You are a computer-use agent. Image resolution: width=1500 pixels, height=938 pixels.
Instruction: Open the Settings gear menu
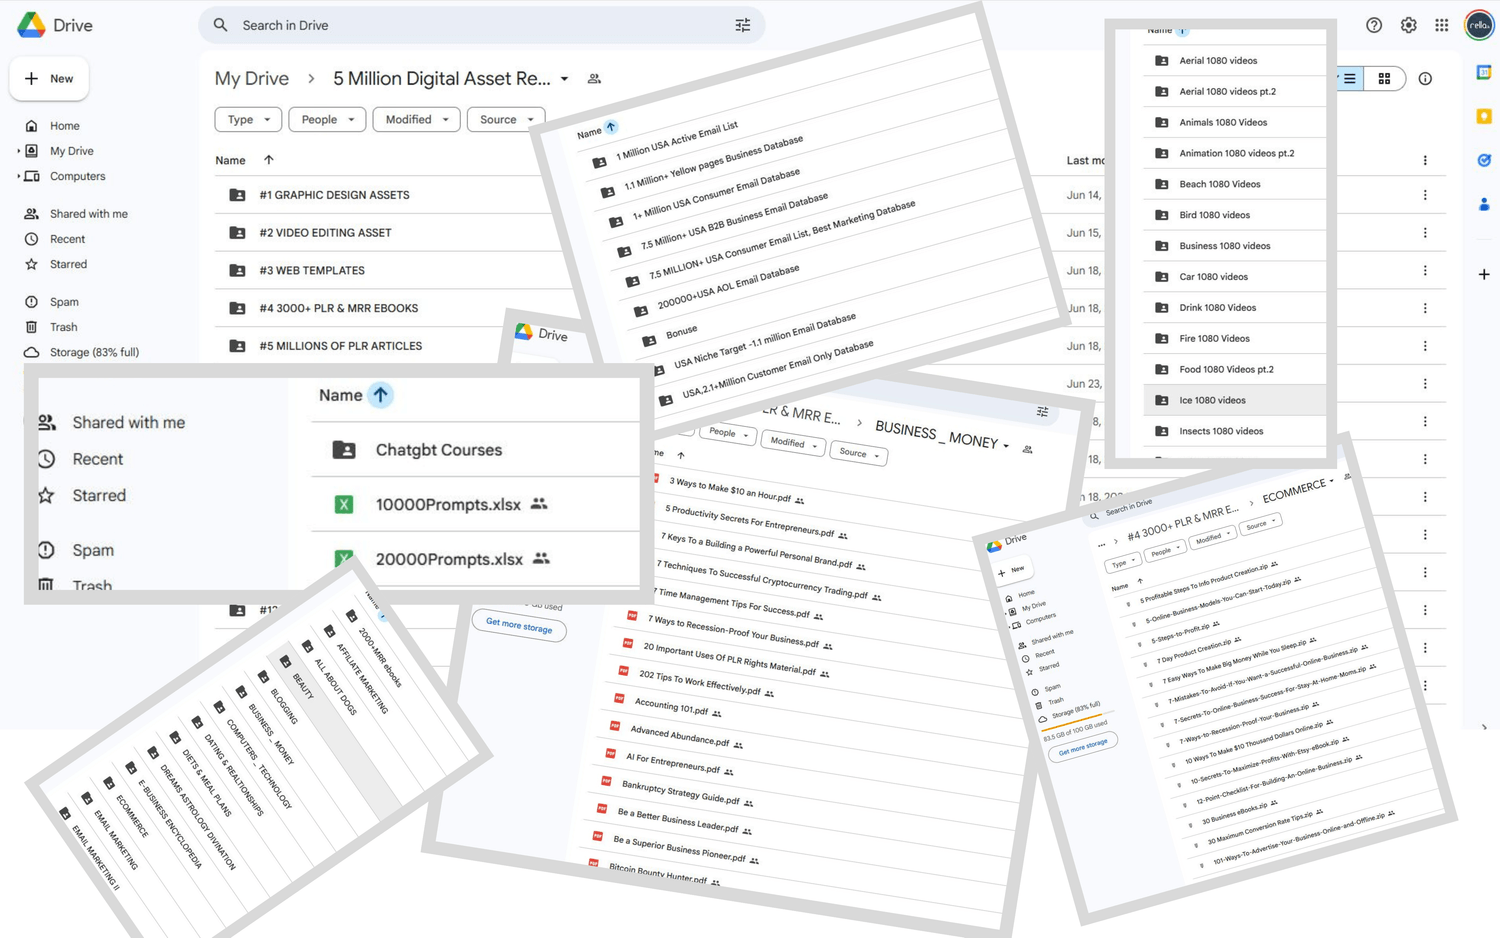1408,25
